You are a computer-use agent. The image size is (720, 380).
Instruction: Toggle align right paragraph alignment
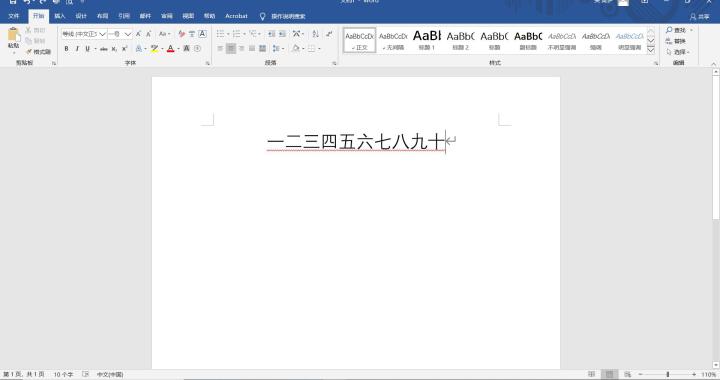(241, 48)
